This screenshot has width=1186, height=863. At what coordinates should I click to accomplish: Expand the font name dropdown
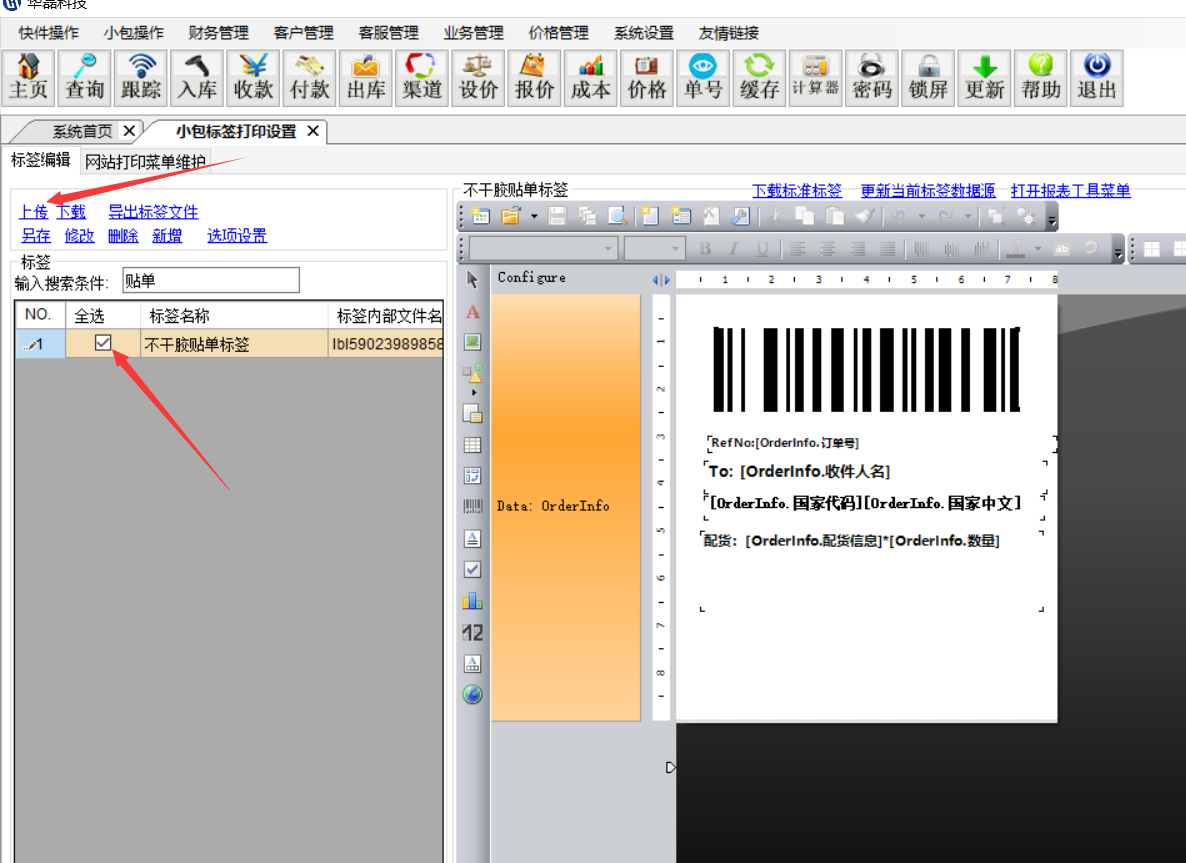pos(608,249)
